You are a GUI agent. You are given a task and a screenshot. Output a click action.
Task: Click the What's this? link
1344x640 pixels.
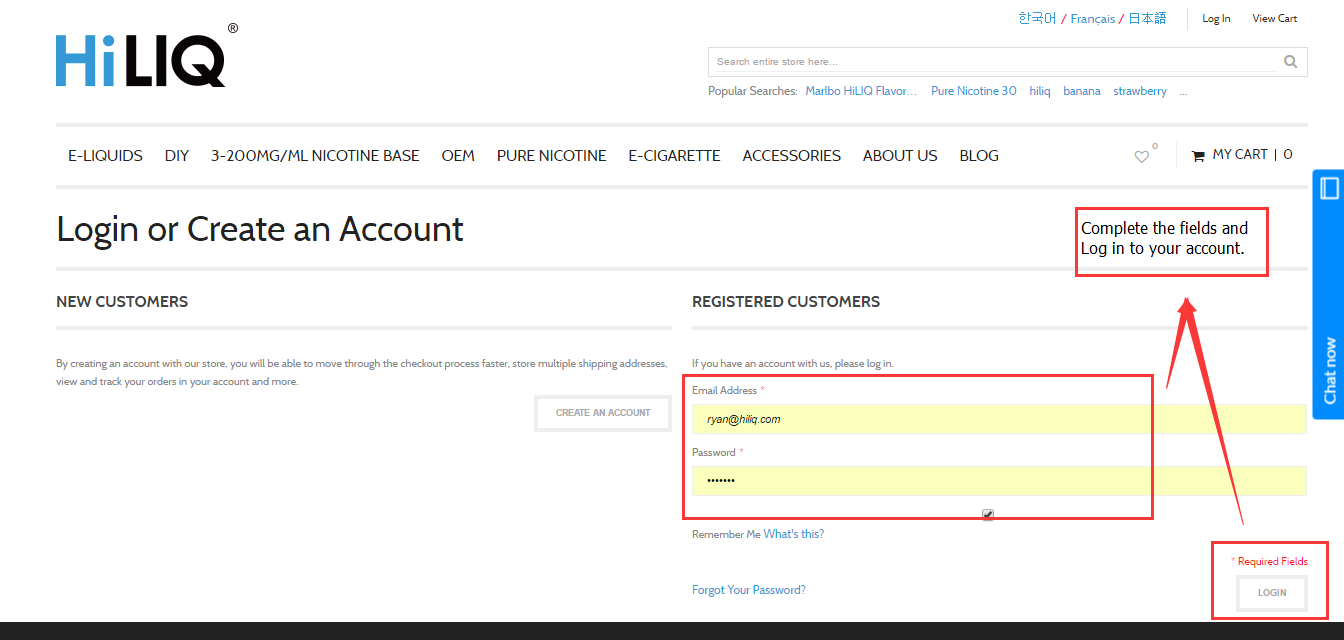tap(794, 534)
